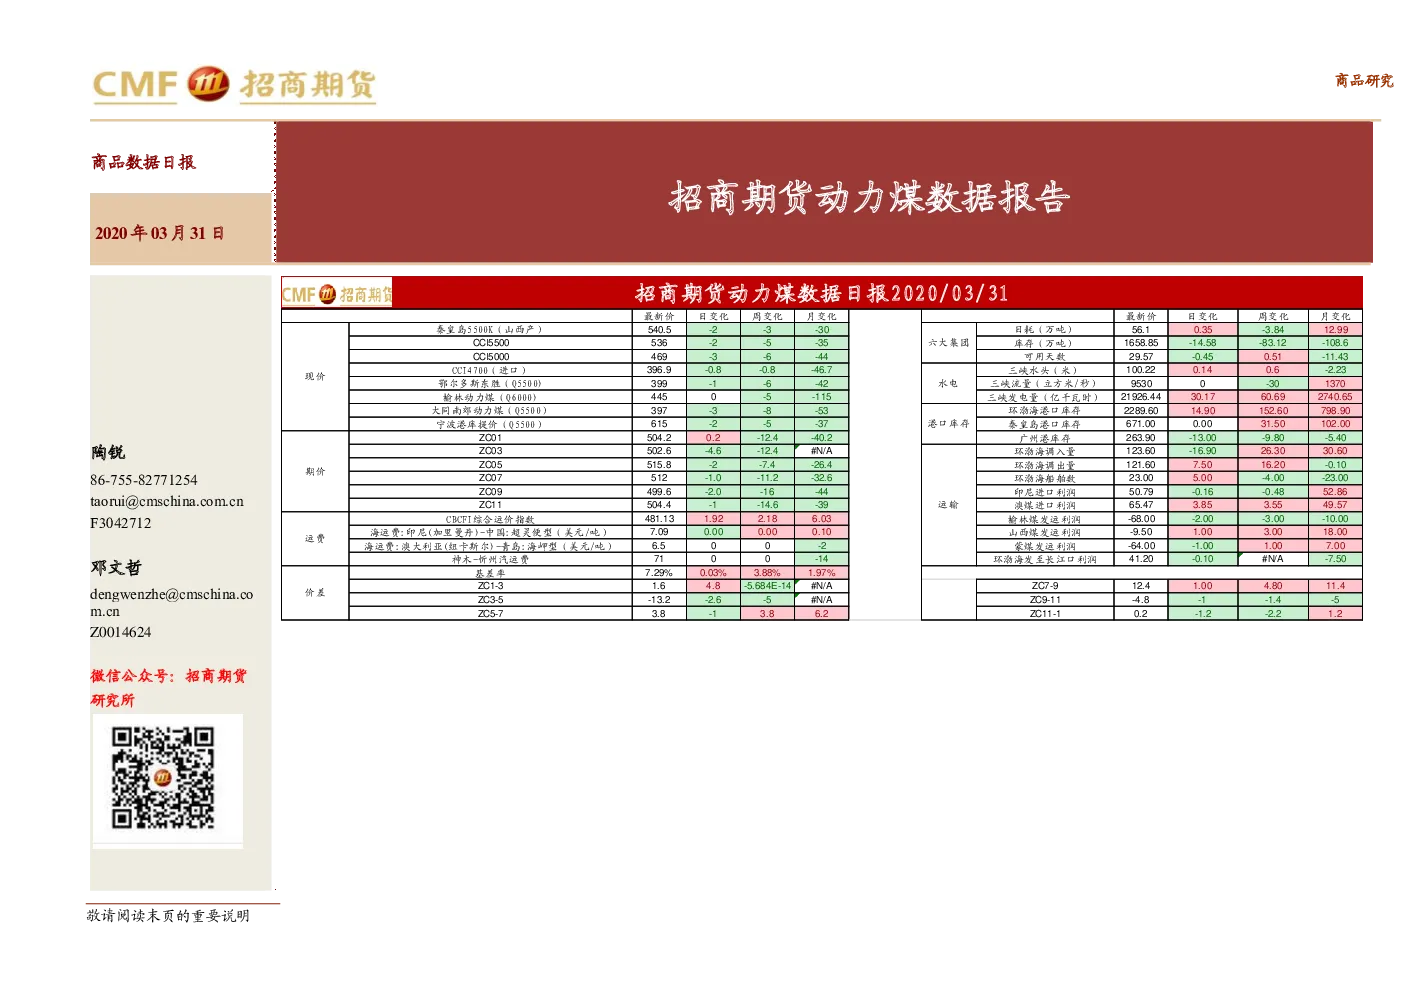Click the '港口库存' category cell
Screen dimensions: 1403x992
coord(948,423)
